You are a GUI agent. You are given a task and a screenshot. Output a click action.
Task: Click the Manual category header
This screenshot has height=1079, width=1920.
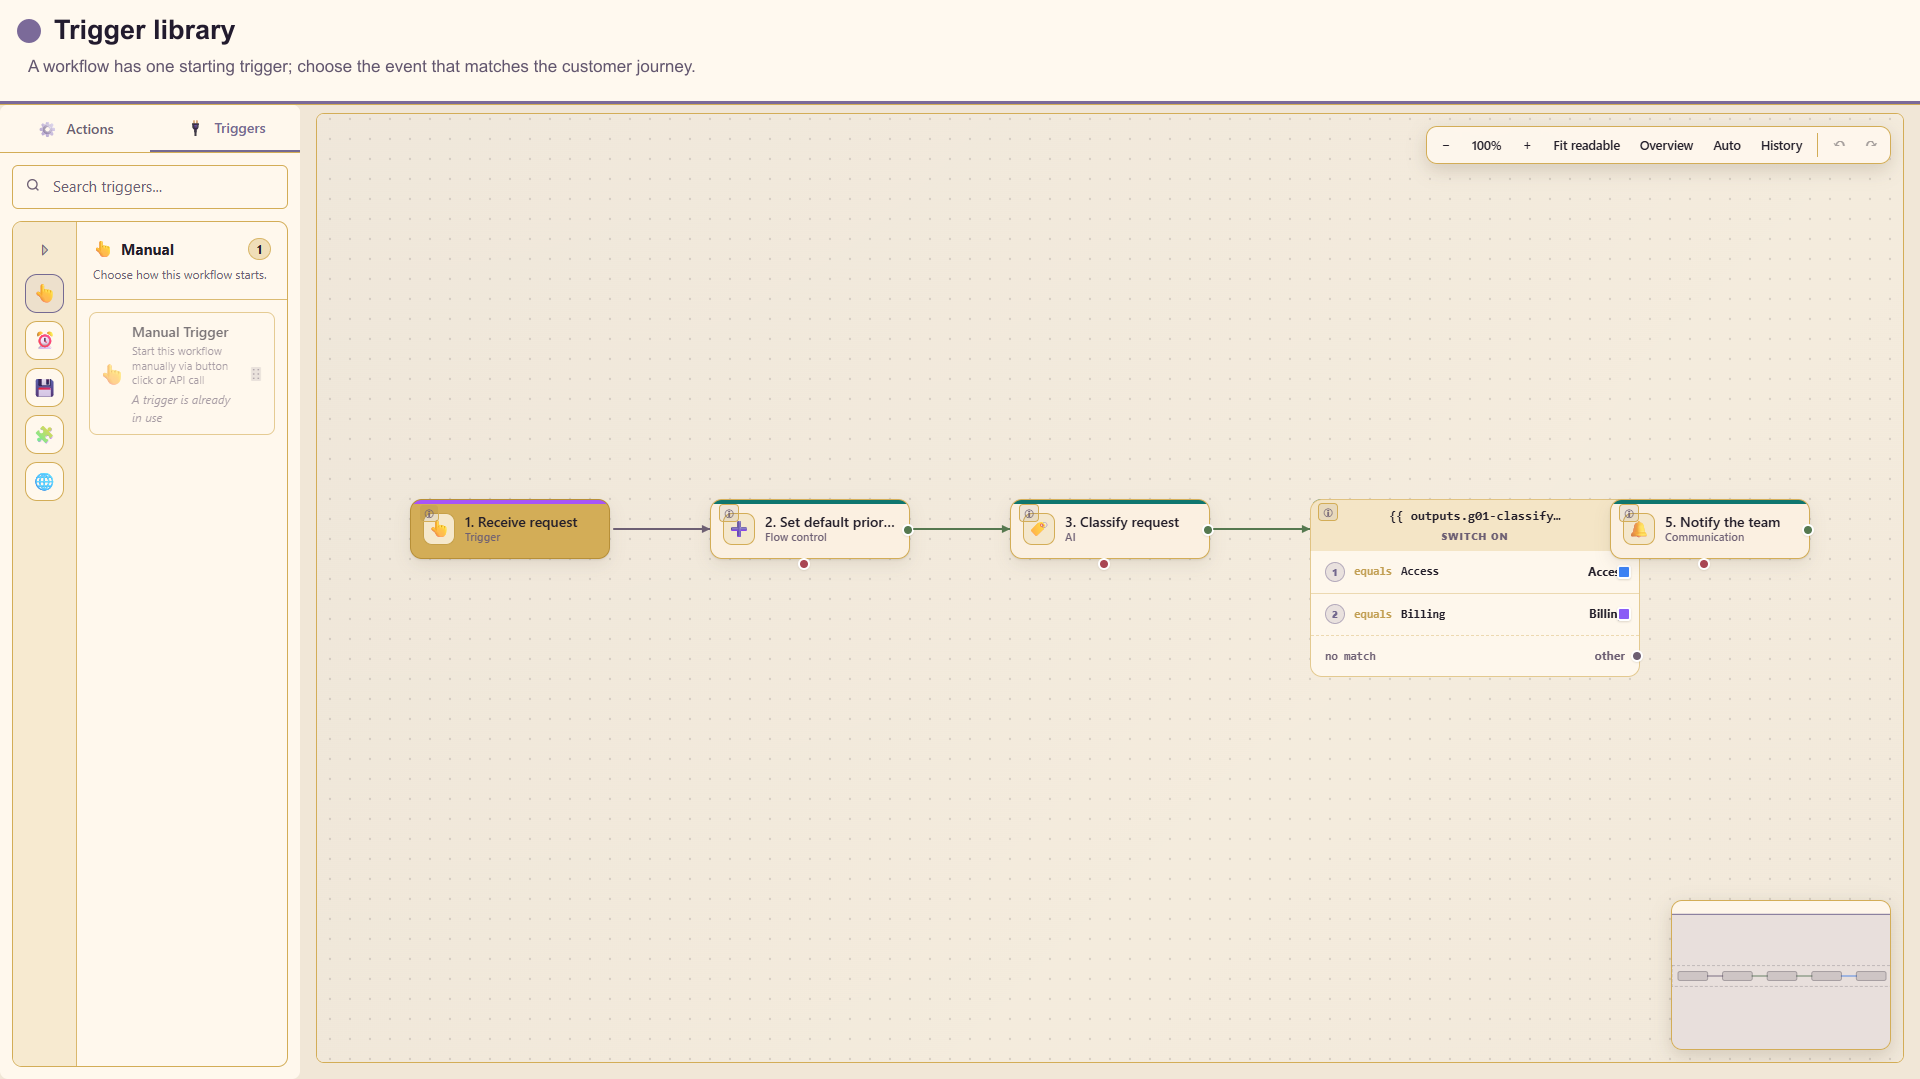click(x=182, y=260)
